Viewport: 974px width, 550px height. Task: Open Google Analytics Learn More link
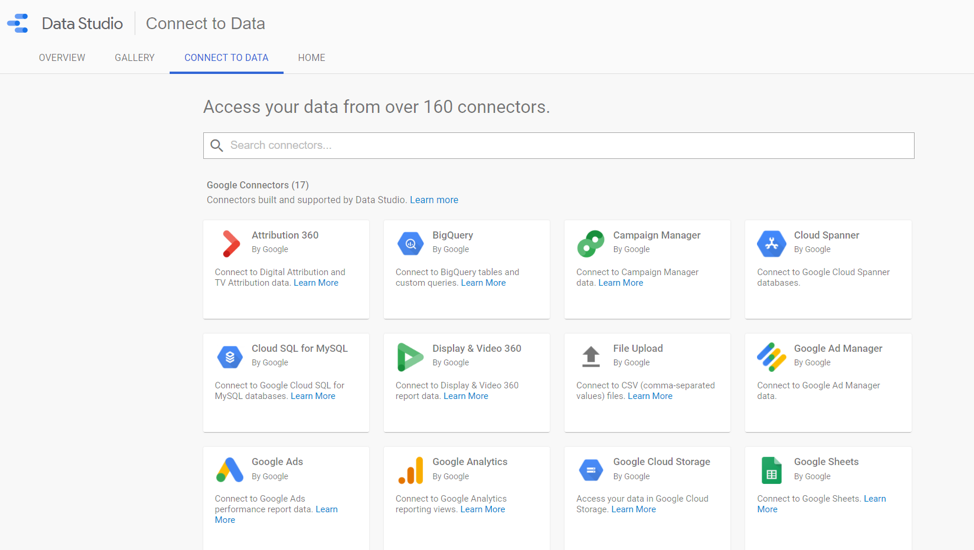tap(483, 509)
